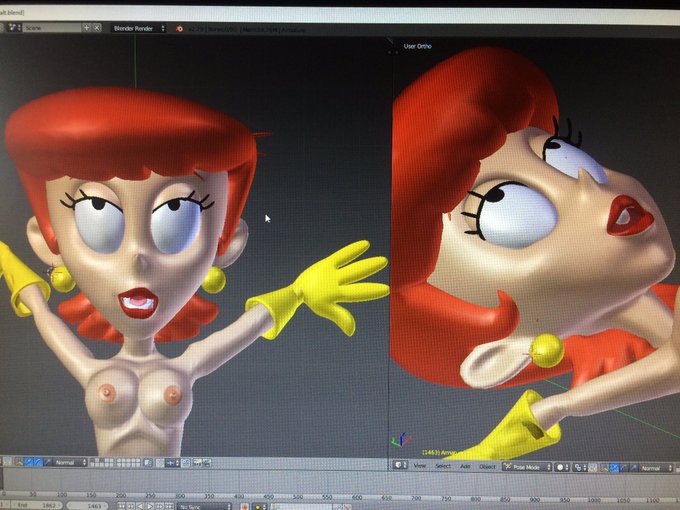Open the Normal orientation dropdown in left viewport
Viewport: 680px width, 510px height.
pyautogui.click(x=70, y=462)
